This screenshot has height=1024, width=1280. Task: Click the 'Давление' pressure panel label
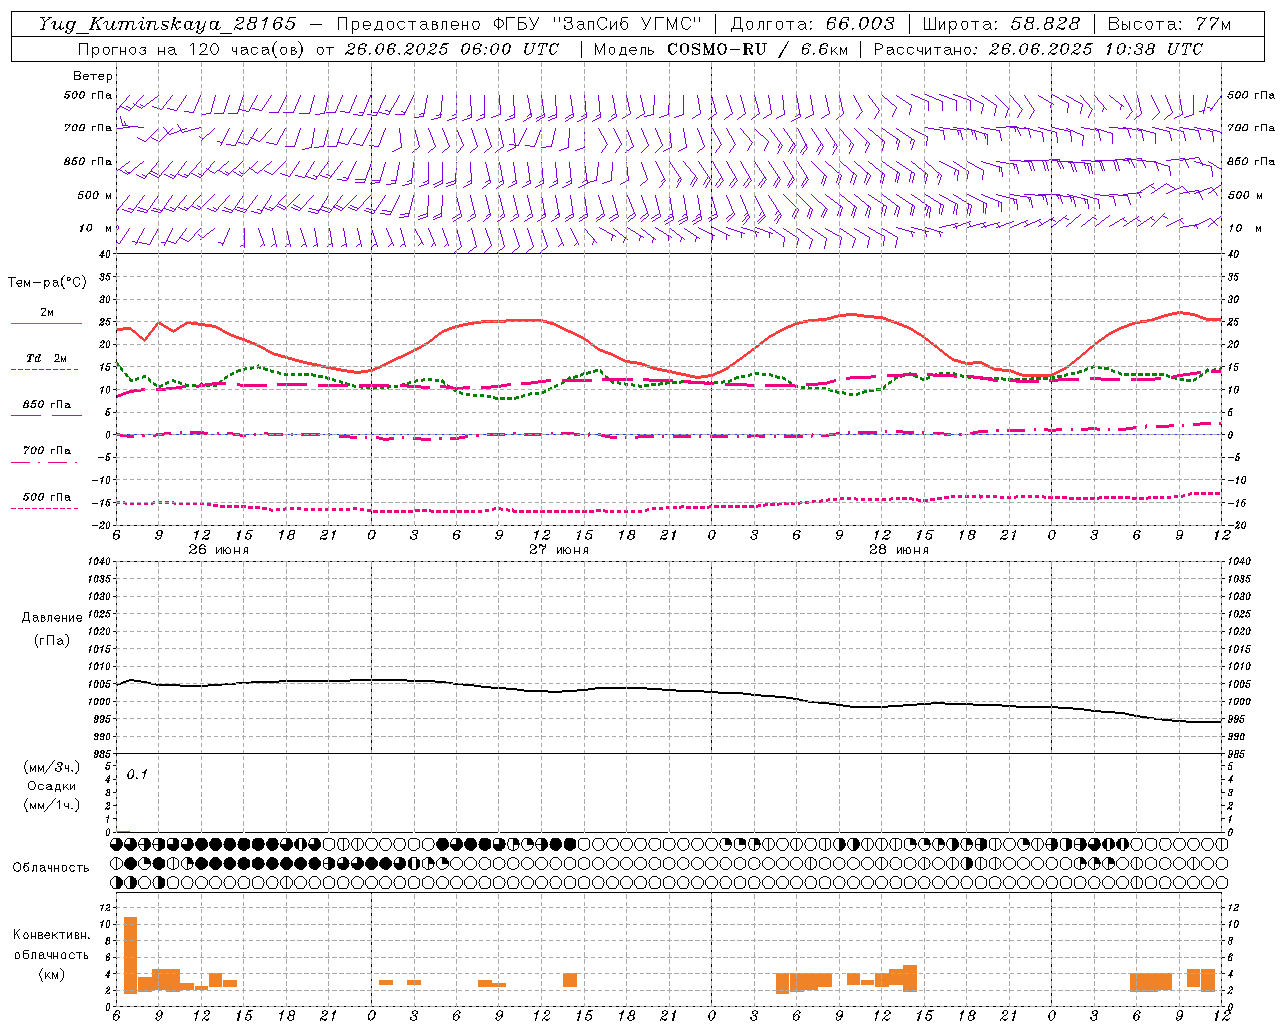click(52, 618)
